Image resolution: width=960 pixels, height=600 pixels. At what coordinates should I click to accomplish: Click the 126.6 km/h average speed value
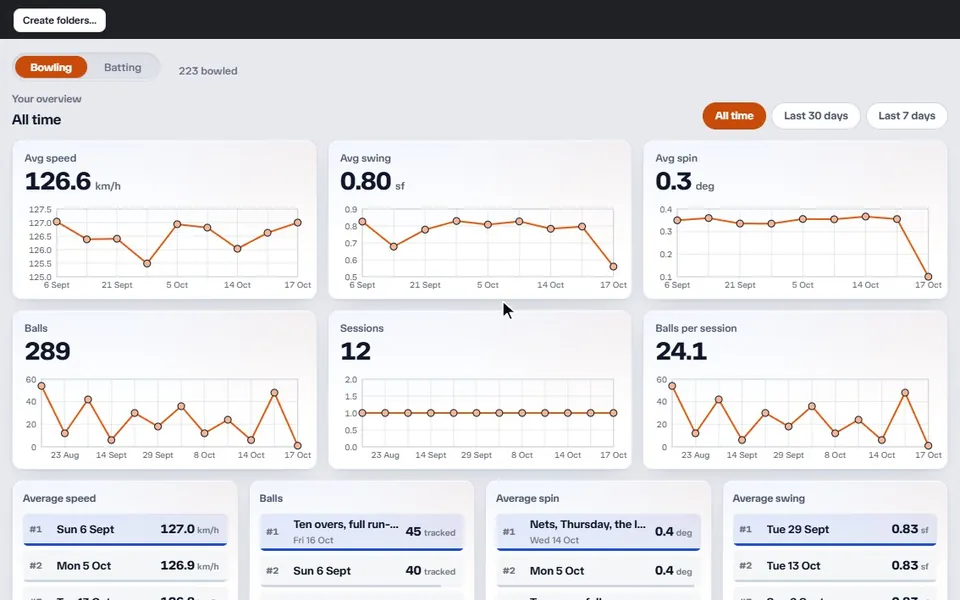(x=72, y=182)
